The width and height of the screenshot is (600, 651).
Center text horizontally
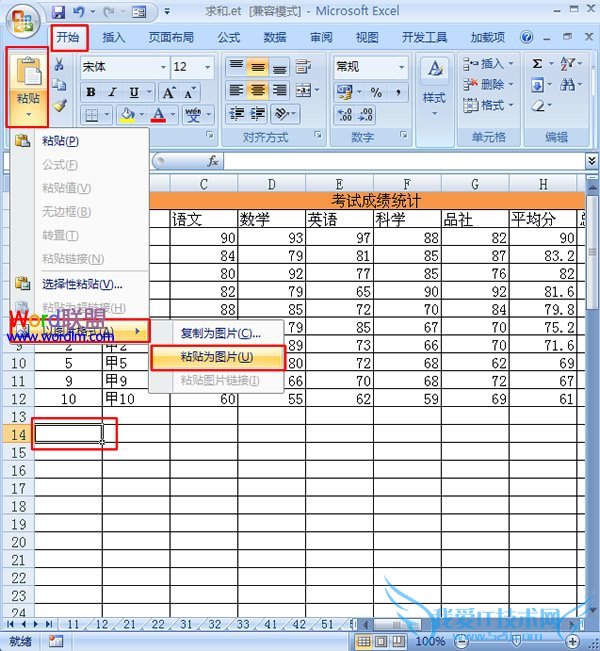pos(257,90)
